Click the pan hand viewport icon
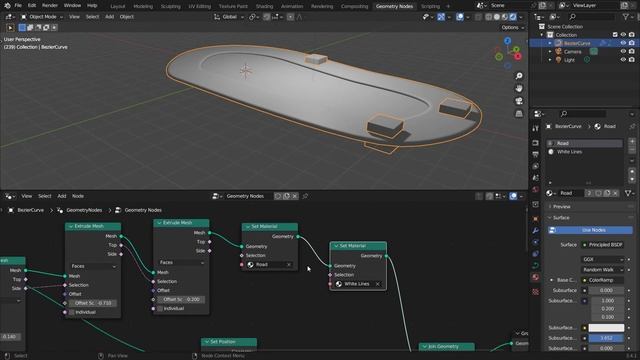The height and width of the screenshot is (360, 640). tap(519, 88)
